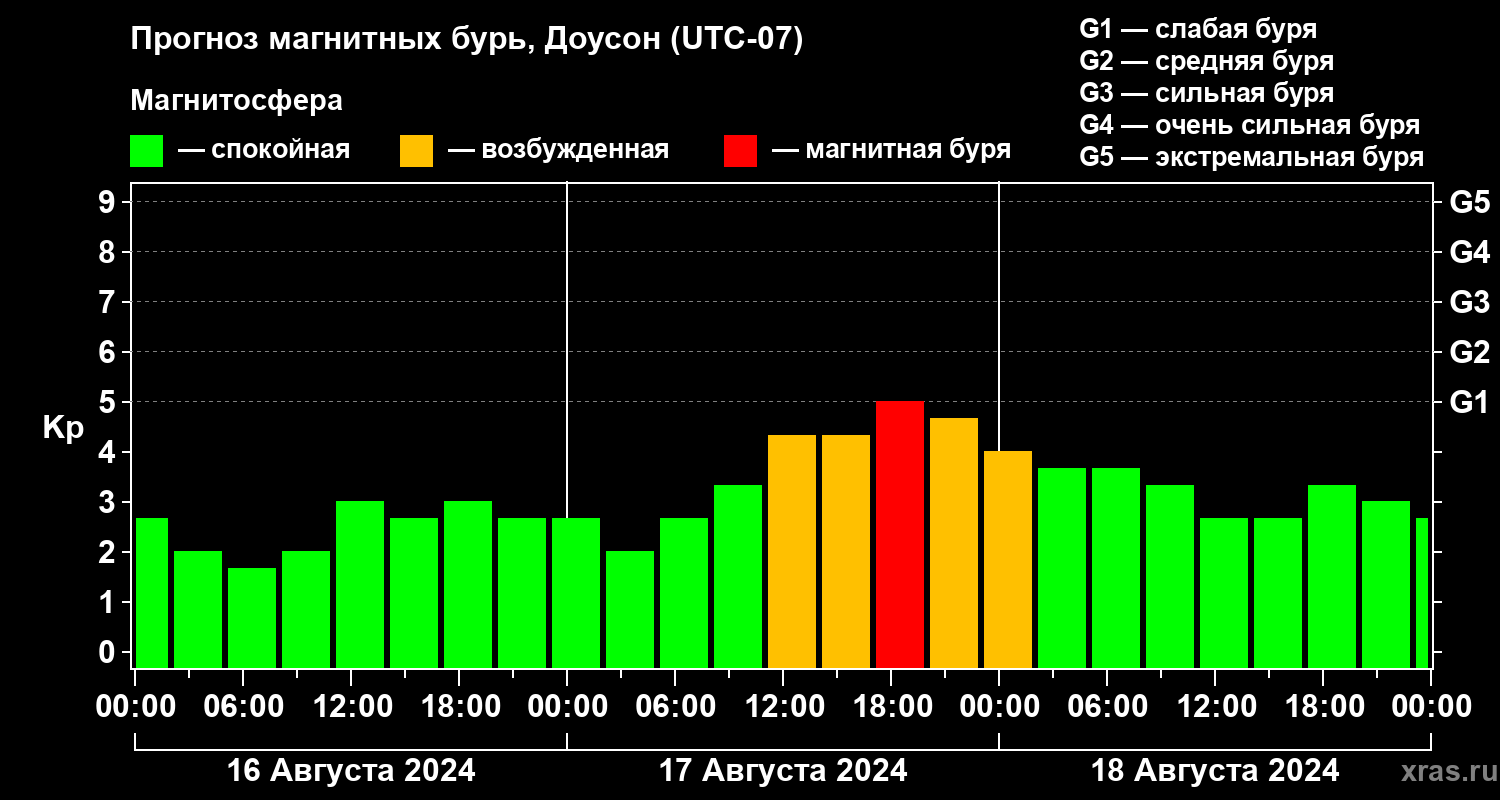Click the line 'G2 — средняя буря'

(x=1206, y=61)
